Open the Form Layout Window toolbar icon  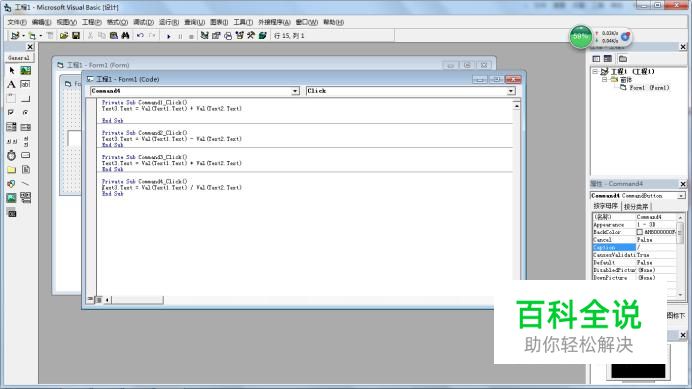click(228, 36)
